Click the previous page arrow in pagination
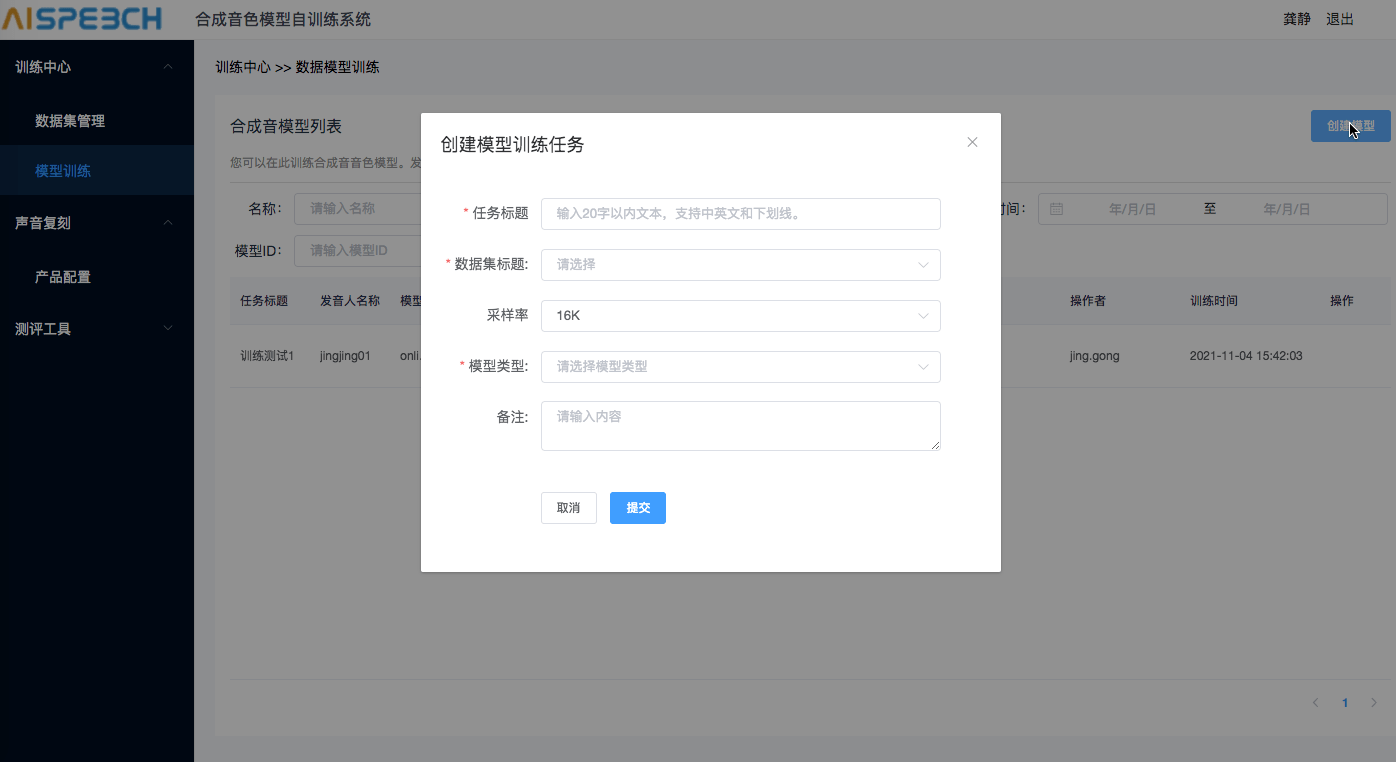The image size is (1396, 762). (1315, 702)
